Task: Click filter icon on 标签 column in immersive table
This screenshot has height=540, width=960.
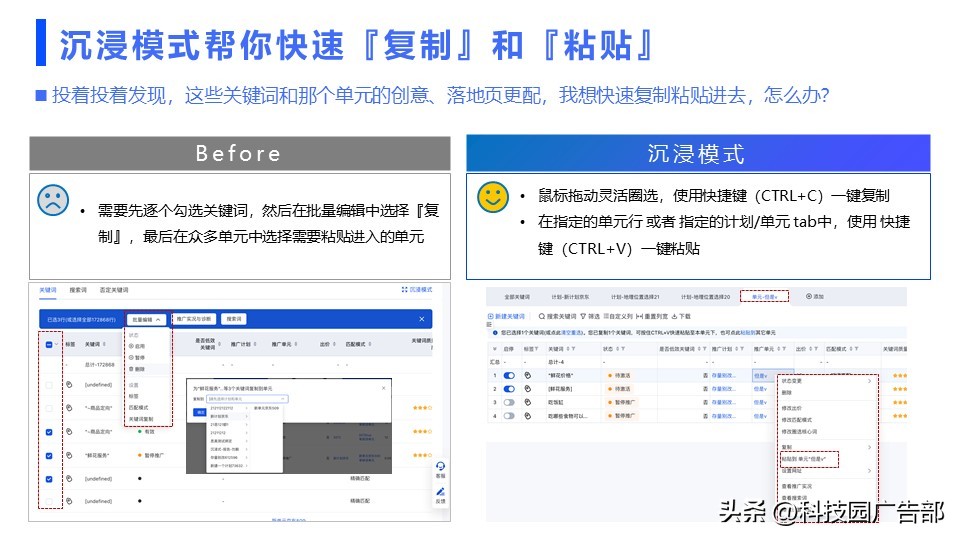Action: pyautogui.click(x=536, y=349)
